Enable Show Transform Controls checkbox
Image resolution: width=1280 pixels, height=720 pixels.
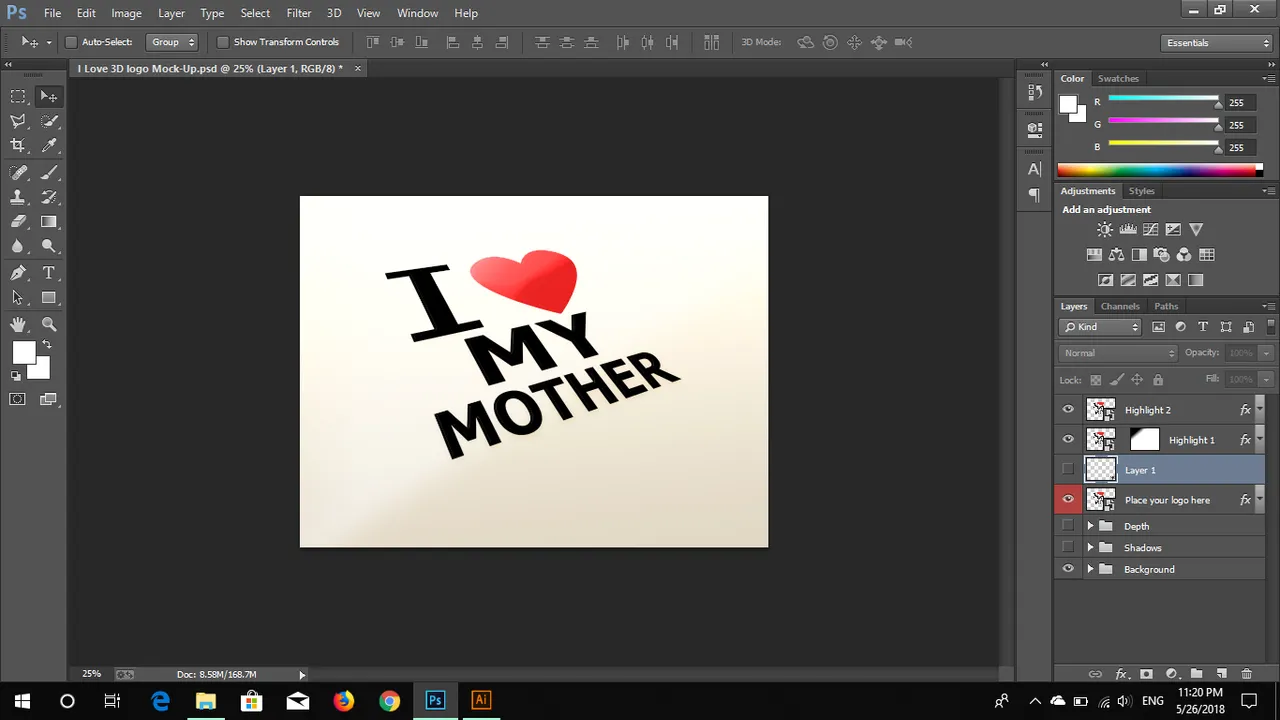click(223, 42)
